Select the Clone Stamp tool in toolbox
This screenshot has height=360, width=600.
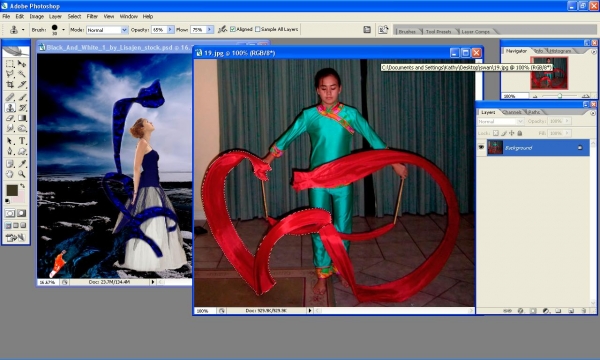[x=10, y=108]
